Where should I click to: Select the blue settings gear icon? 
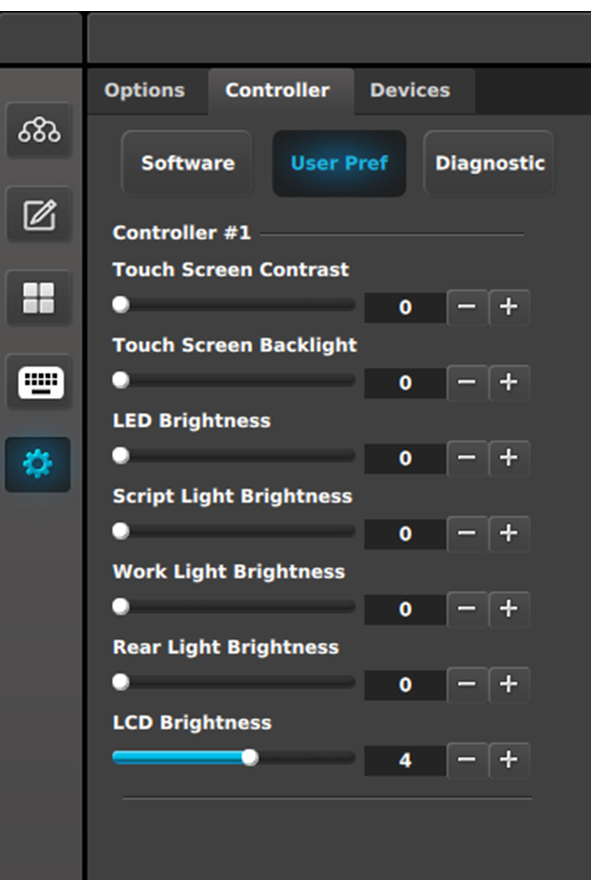click(38, 465)
